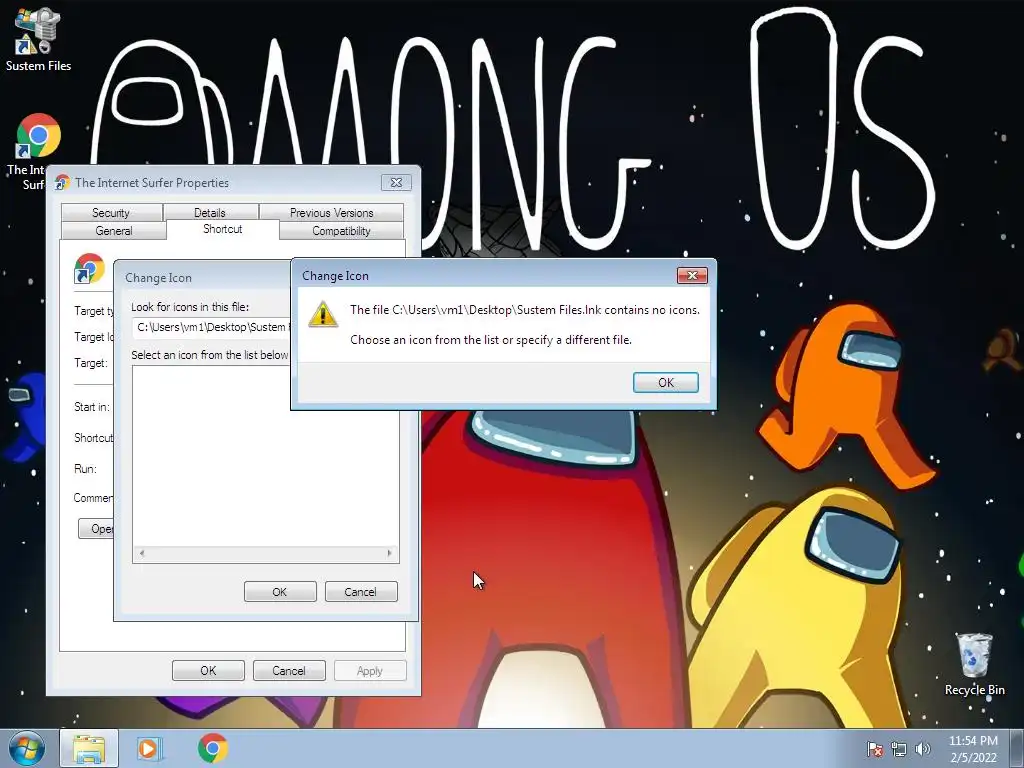Close the Internet Surfer Properties window

tap(396, 183)
